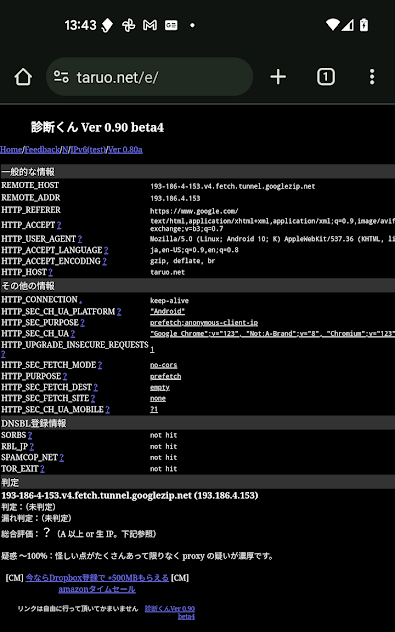Viewport: 395px width, 632px height.
Task: Click the prefetch;anonymous-client-ip value
Action: click(x=204, y=323)
